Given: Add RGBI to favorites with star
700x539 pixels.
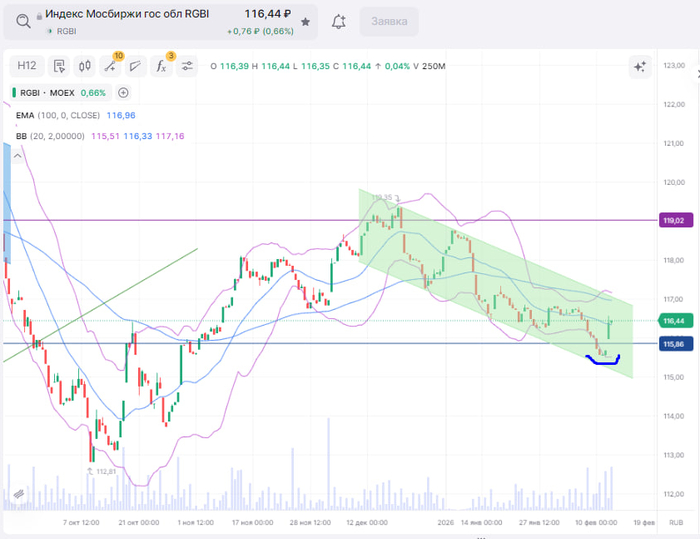Looking at the screenshot, I should point(305,21).
